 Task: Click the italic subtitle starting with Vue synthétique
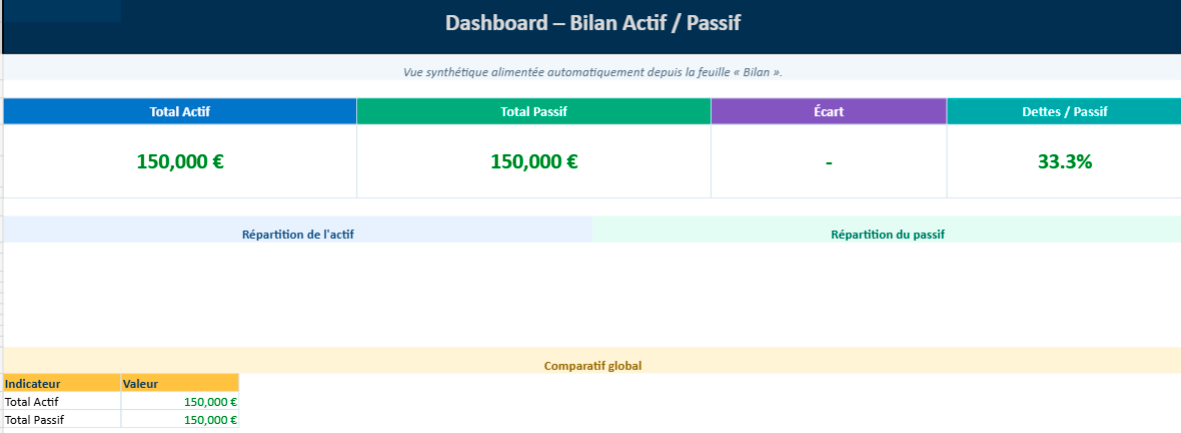click(592, 72)
